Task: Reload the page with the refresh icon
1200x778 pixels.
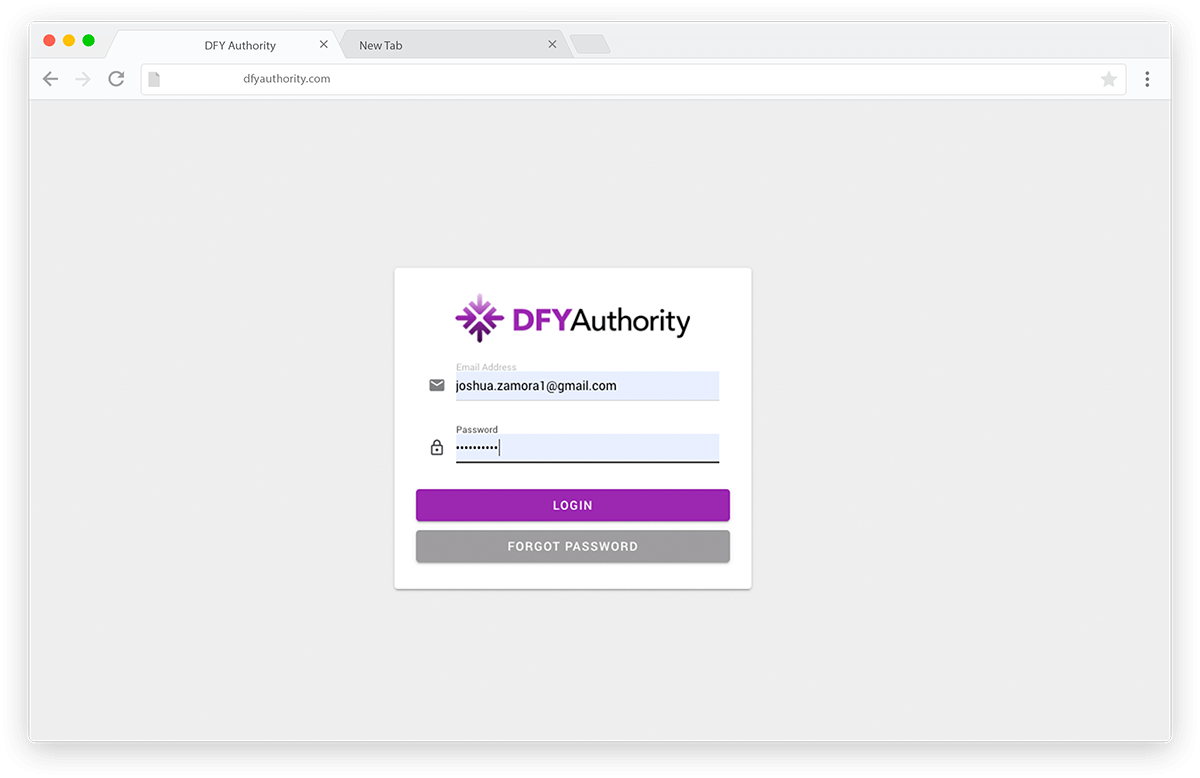Action: click(116, 79)
